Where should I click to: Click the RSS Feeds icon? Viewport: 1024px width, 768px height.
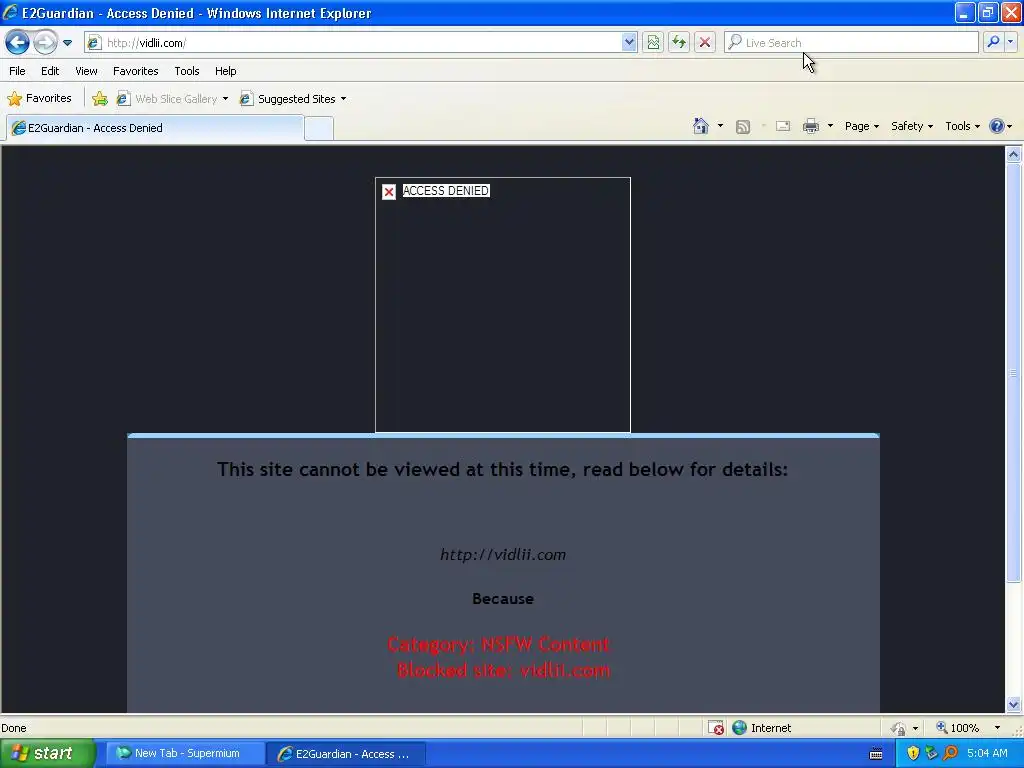743,127
